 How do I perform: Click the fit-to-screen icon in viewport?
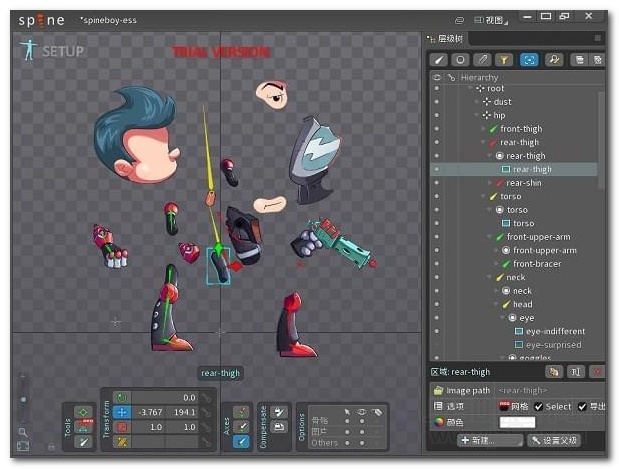[23, 446]
